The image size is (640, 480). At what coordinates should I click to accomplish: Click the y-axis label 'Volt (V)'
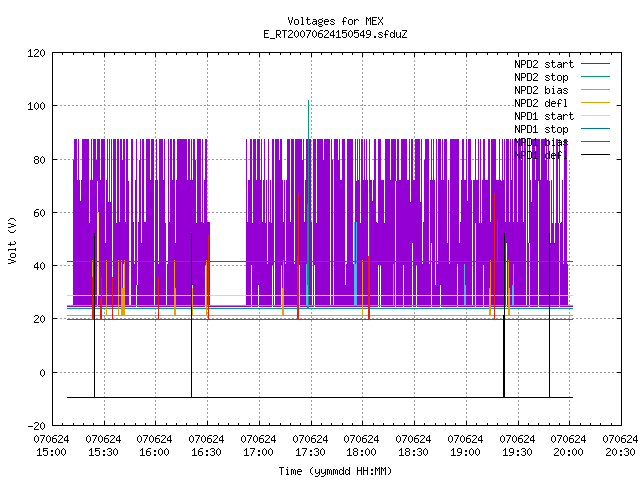[13, 240]
